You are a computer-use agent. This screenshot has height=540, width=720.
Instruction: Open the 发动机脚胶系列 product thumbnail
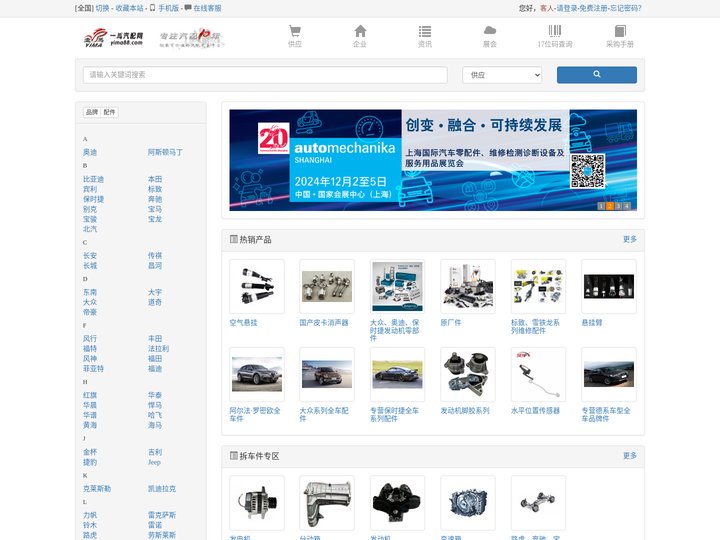click(468, 374)
